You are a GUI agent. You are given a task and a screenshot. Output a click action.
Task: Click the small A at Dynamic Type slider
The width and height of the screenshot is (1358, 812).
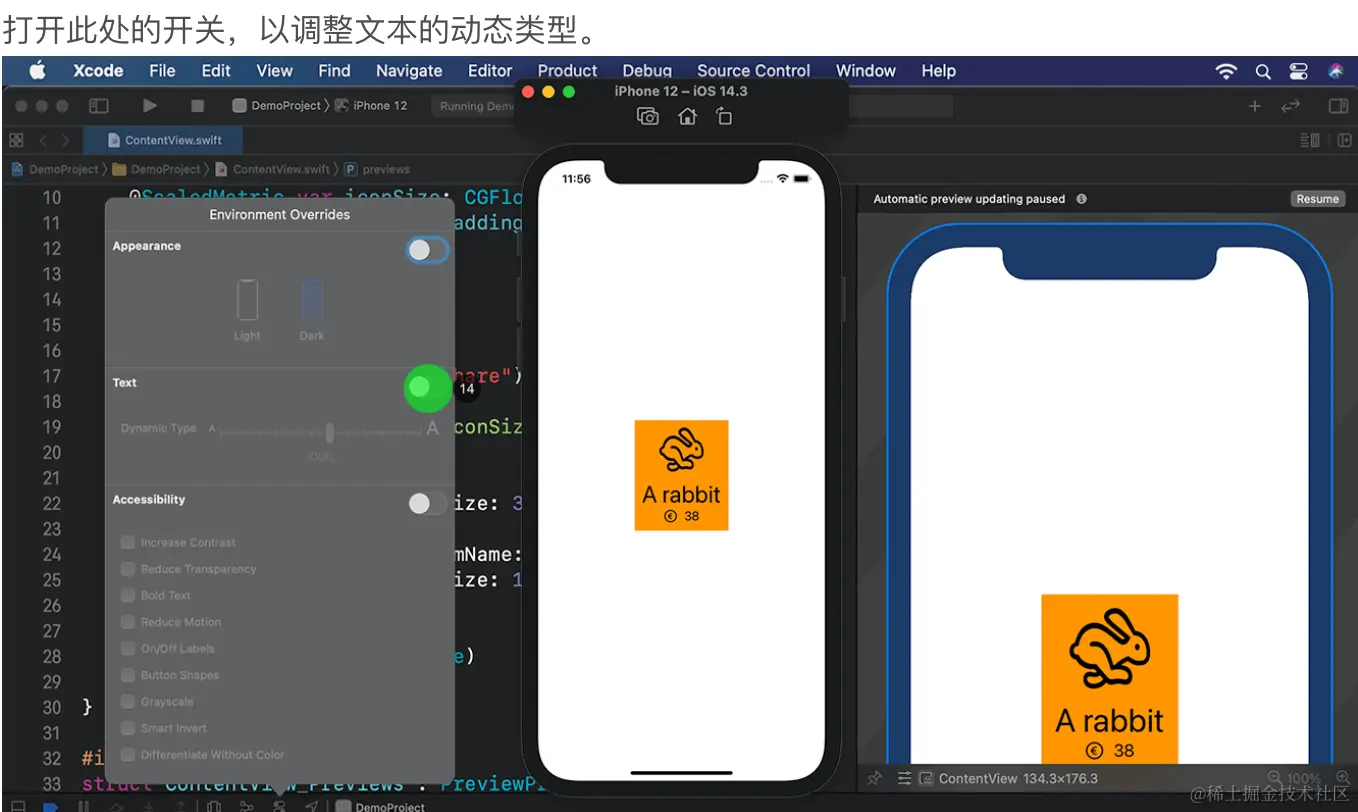point(212,429)
